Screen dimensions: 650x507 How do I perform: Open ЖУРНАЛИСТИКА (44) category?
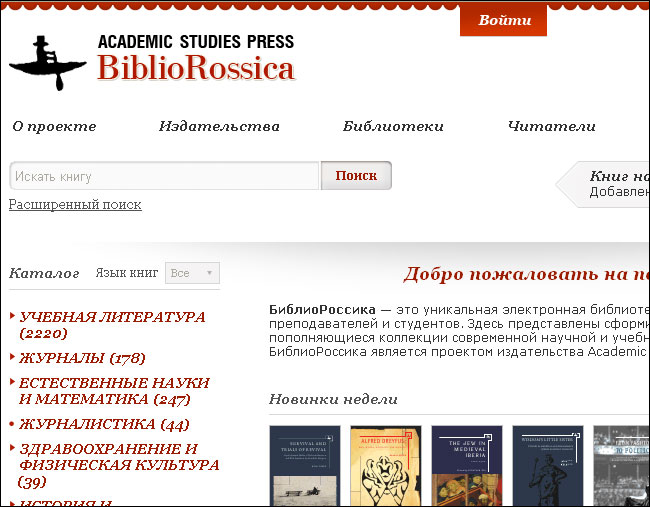pos(104,424)
